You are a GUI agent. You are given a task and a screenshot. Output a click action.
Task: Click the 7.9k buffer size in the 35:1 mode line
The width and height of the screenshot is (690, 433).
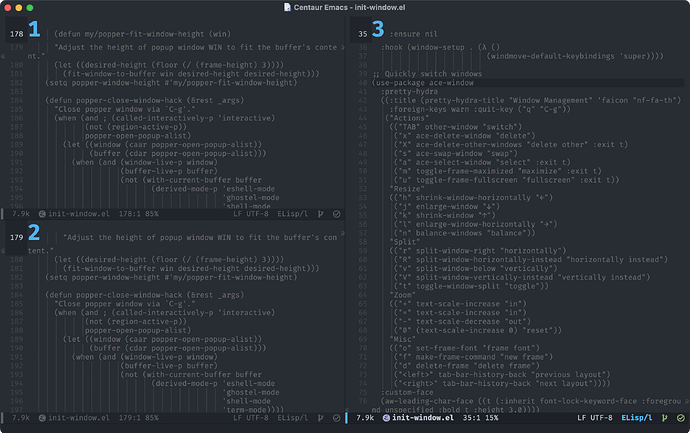(365, 418)
